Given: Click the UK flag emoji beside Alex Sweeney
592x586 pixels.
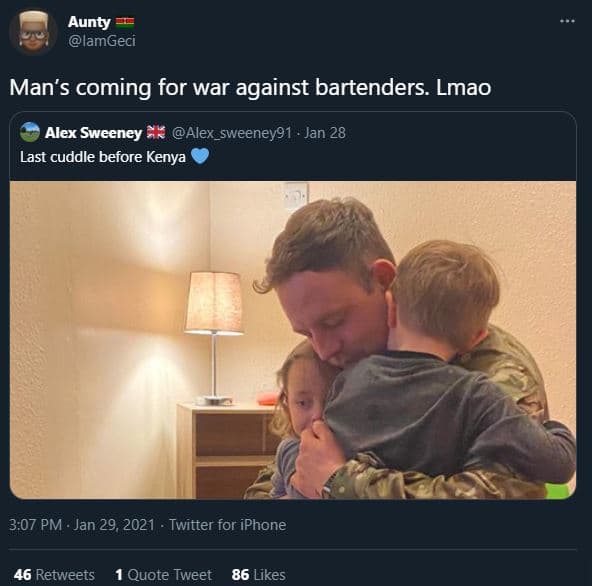Looking at the screenshot, I should (x=156, y=132).
